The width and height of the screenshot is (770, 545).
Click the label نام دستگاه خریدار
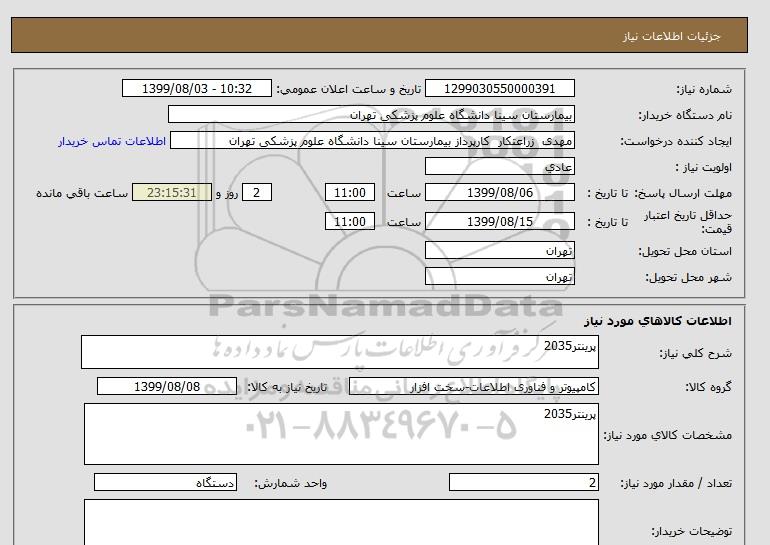685,115
